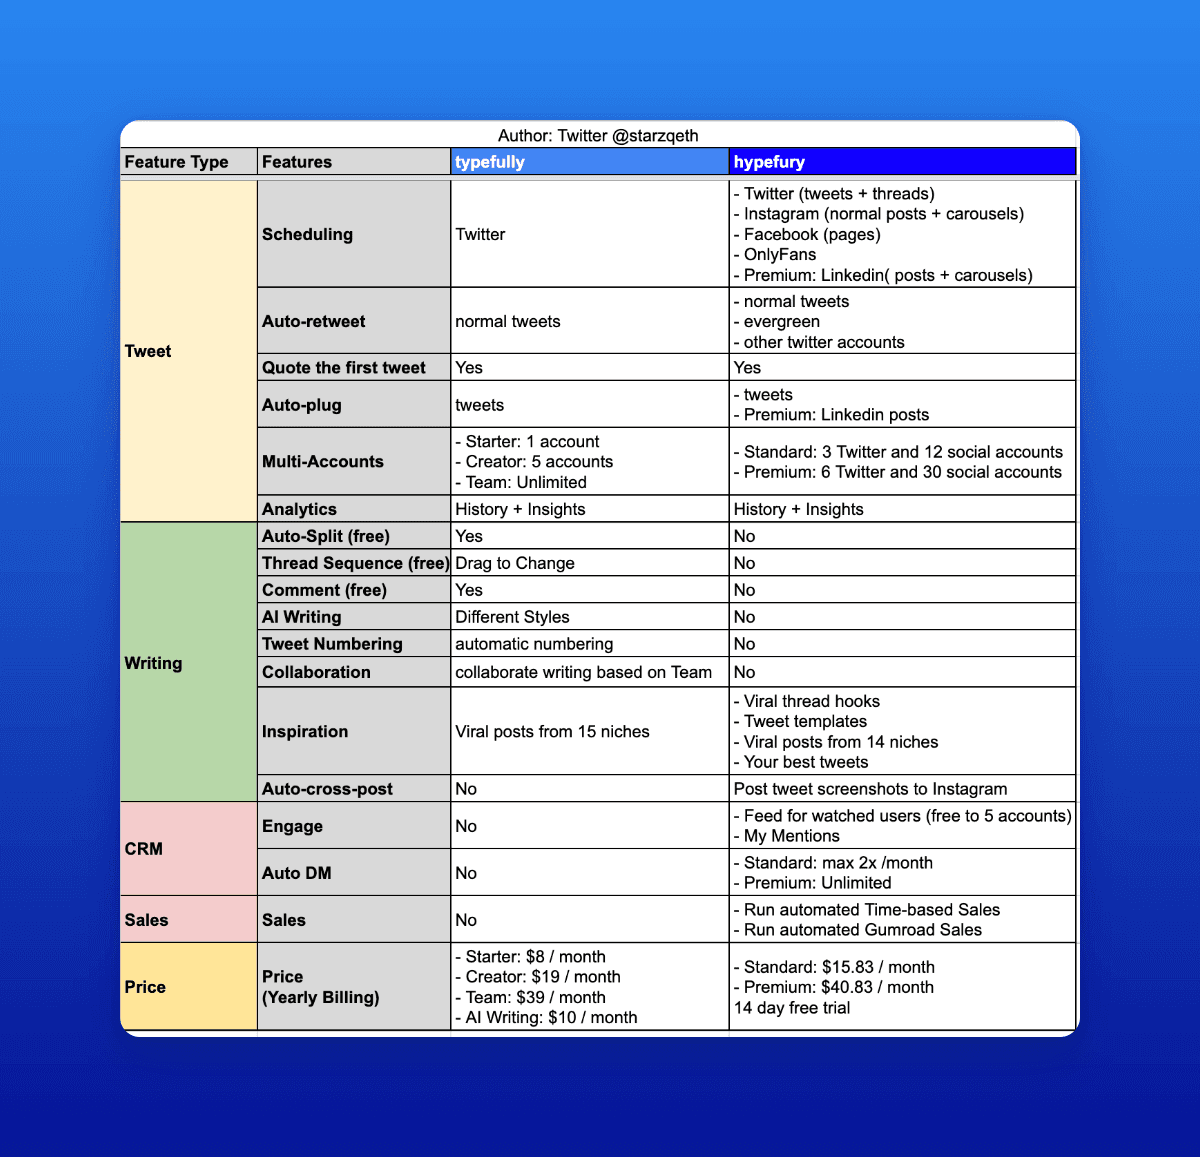Select "Instagram (normal posts + carousels)" line

point(879,214)
